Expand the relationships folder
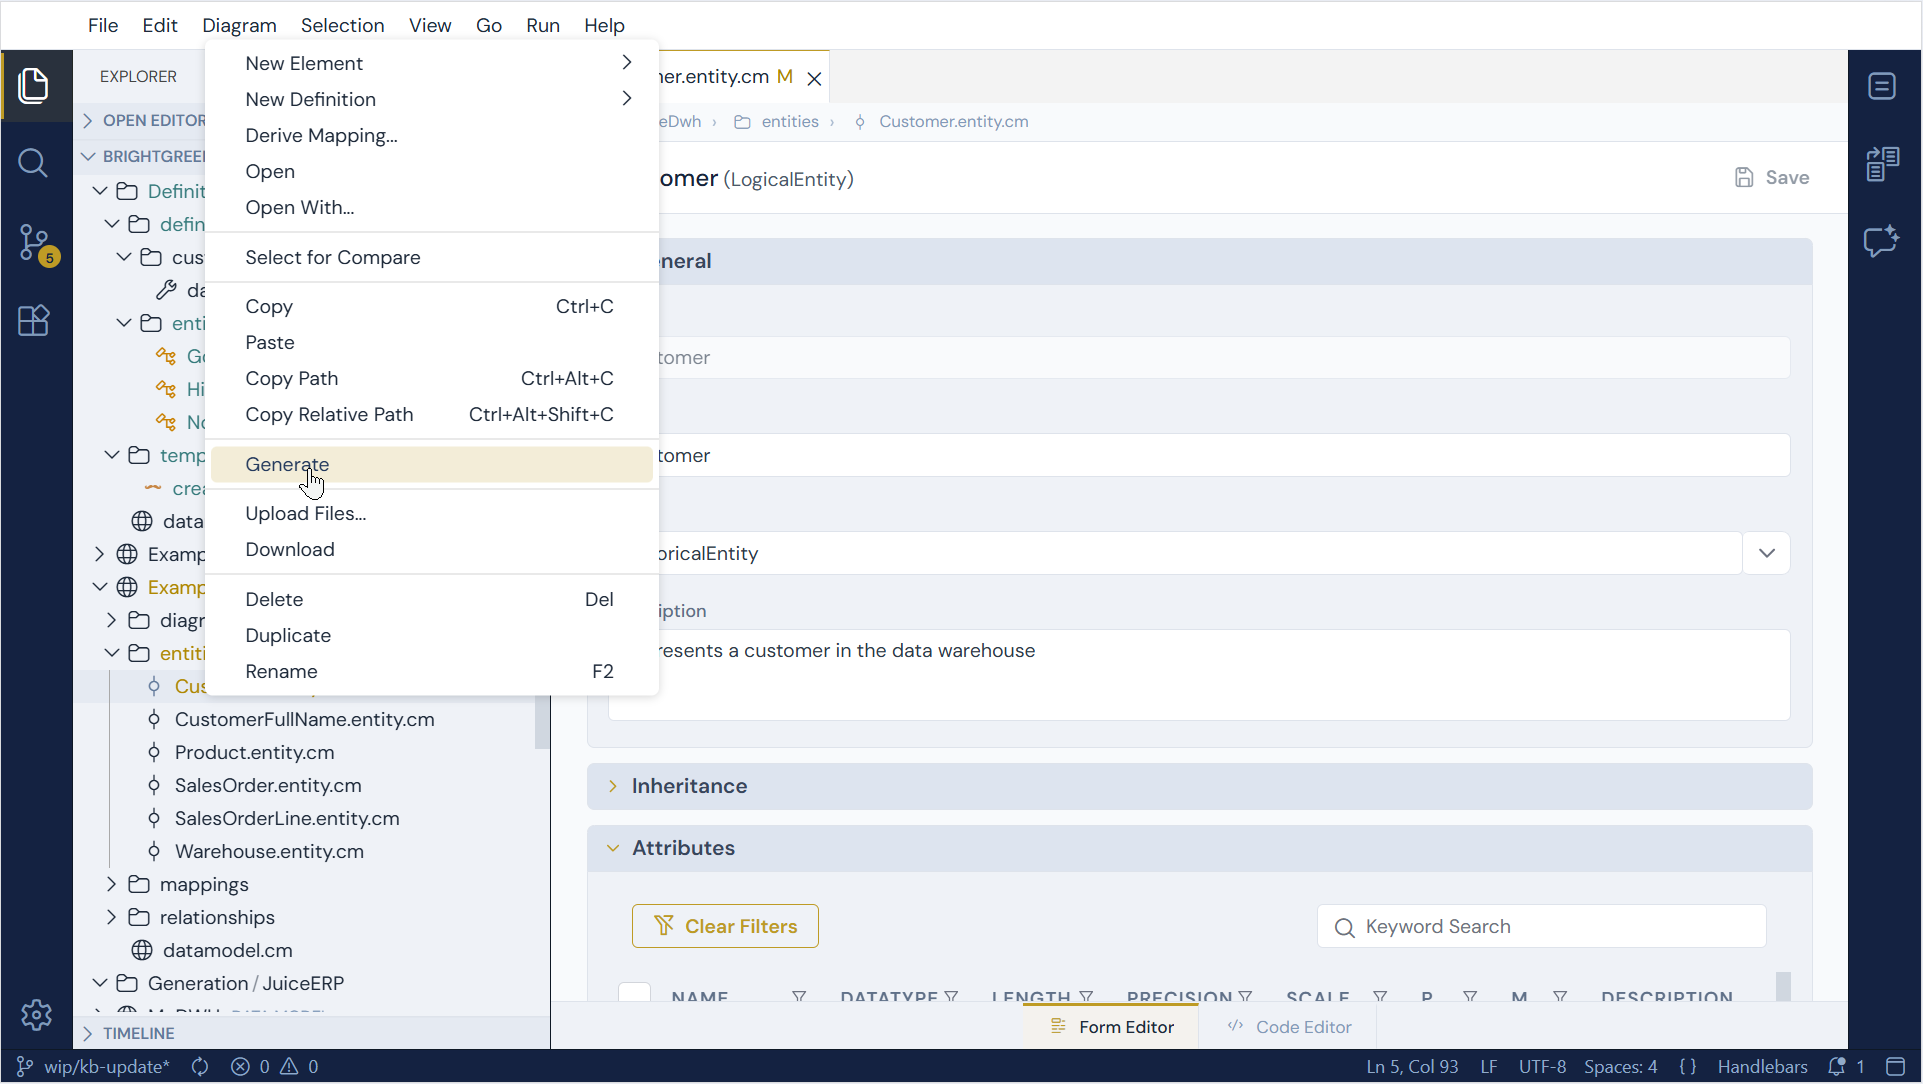1923x1084 pixels. (112, 918)
